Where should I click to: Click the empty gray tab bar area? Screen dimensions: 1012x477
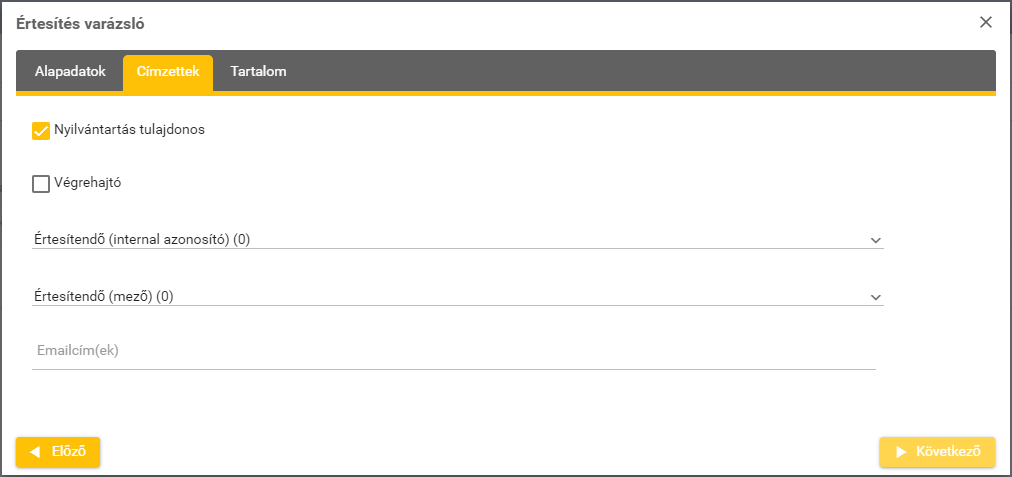640,72
